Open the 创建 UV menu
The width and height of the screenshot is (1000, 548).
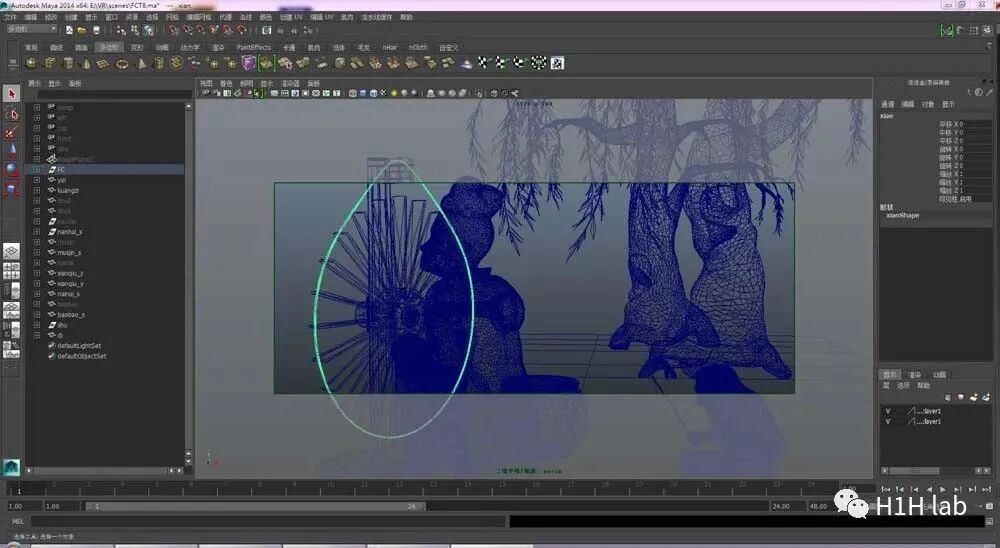291,17
